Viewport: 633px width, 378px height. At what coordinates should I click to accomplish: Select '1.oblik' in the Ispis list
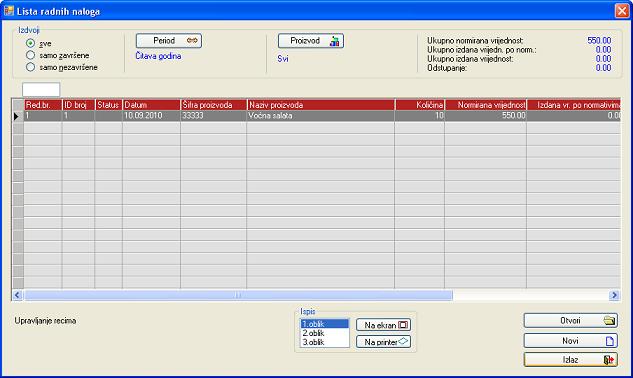coord(325,324)
